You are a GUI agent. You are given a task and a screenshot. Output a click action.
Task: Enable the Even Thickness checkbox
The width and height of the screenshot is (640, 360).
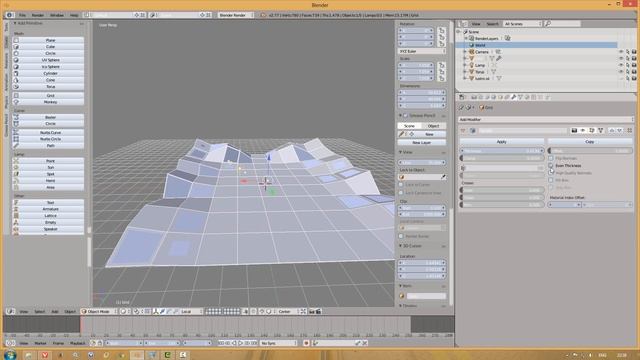pos(551,165)
